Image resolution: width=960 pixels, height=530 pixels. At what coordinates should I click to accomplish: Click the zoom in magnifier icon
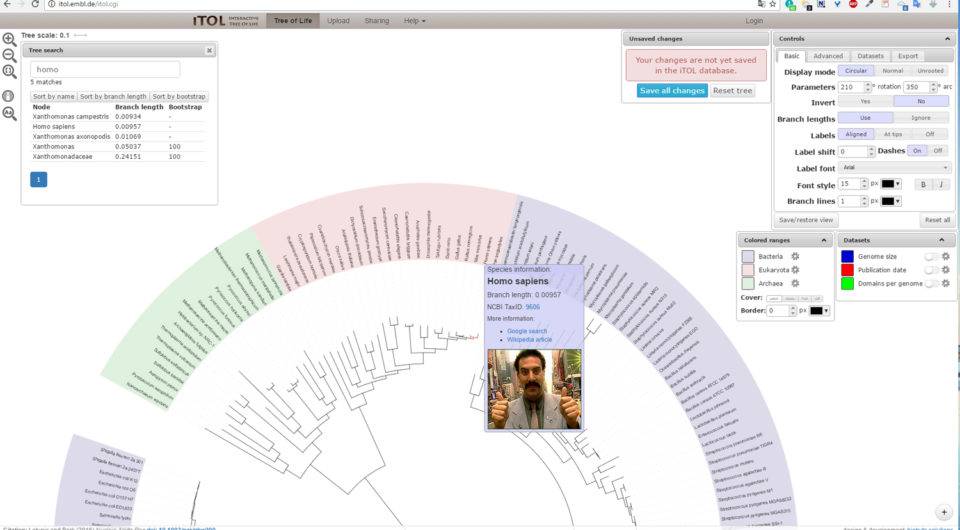pyautogui.click(x=9, y=39)
